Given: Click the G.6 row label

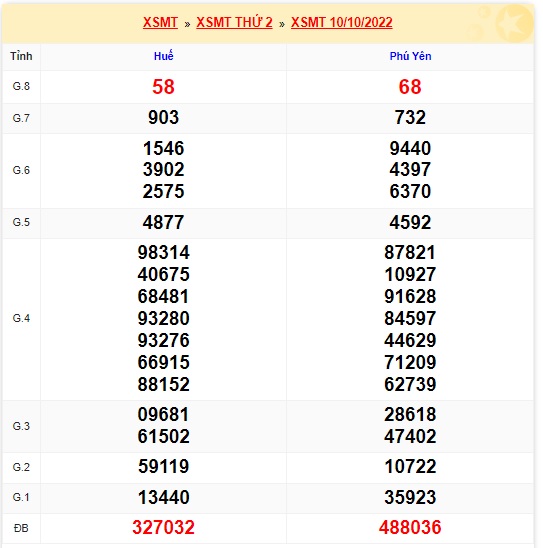Looking at the screenshot, I should pyautogui.click(x=21, y=170).
